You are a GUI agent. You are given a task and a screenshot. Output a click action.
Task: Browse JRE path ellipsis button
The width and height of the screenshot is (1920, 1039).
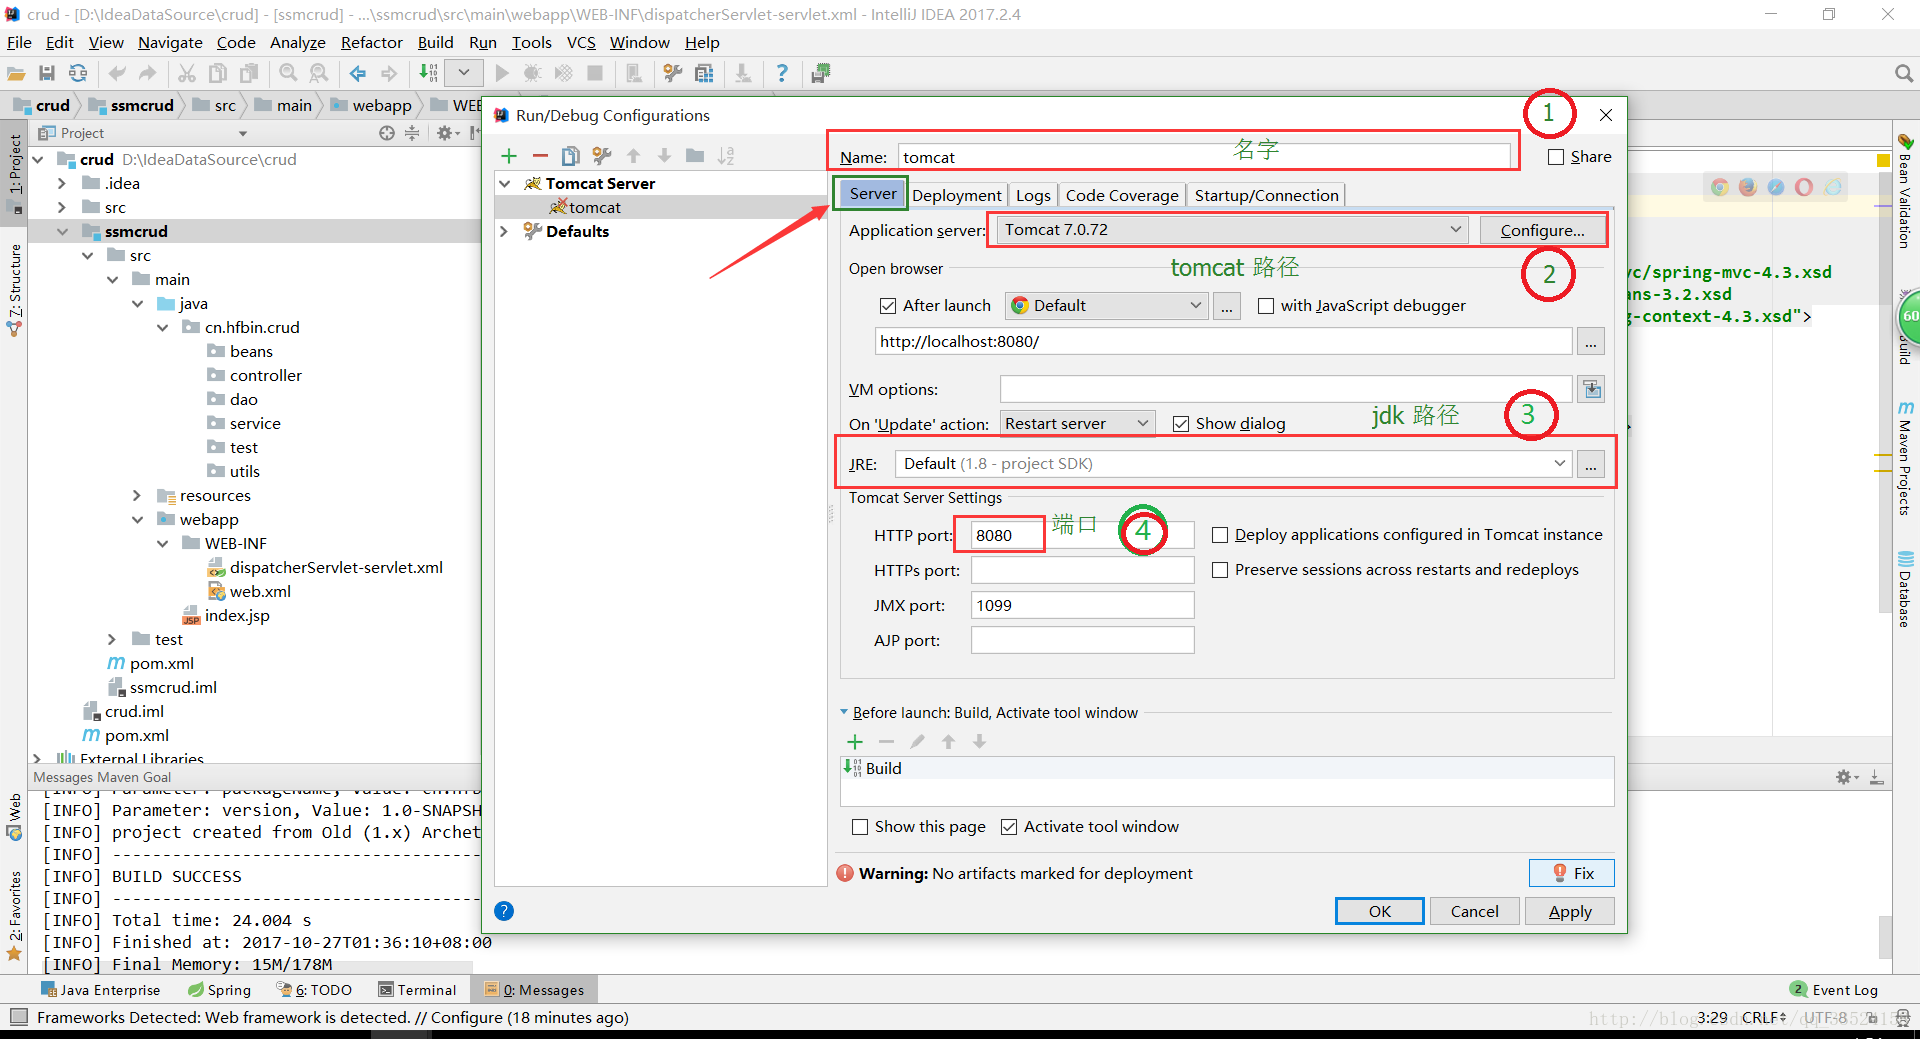[x=1590, y=464]
